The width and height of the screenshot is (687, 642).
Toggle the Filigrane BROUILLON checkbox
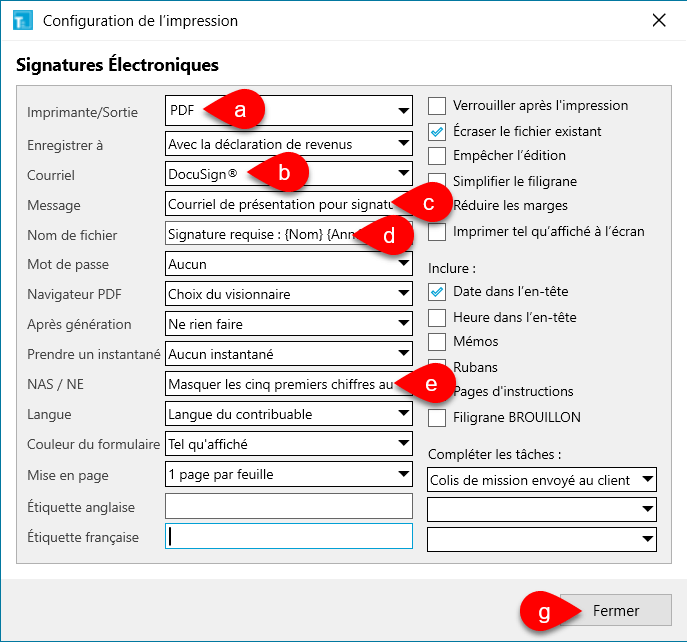(437, 418)
